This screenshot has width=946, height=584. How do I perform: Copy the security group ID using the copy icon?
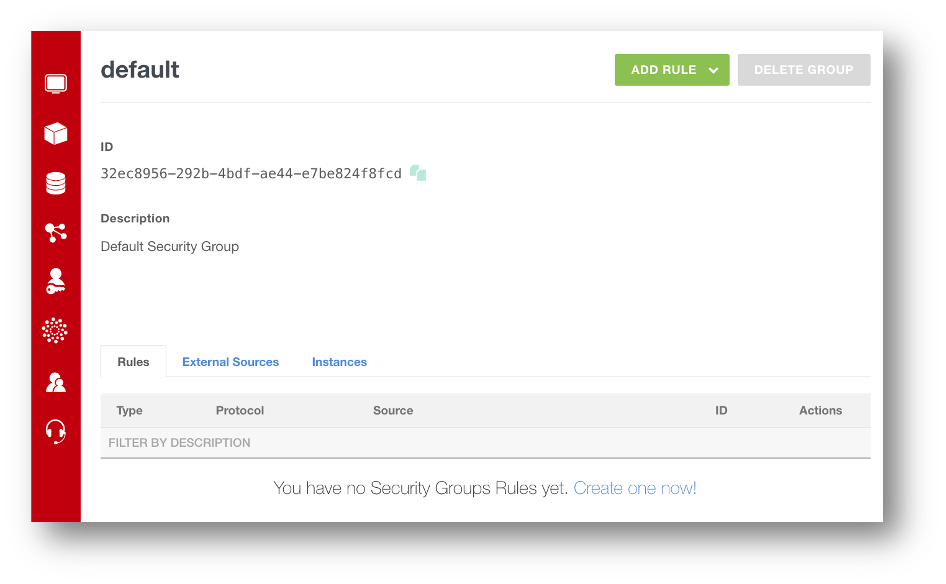(x=417, y=172)
